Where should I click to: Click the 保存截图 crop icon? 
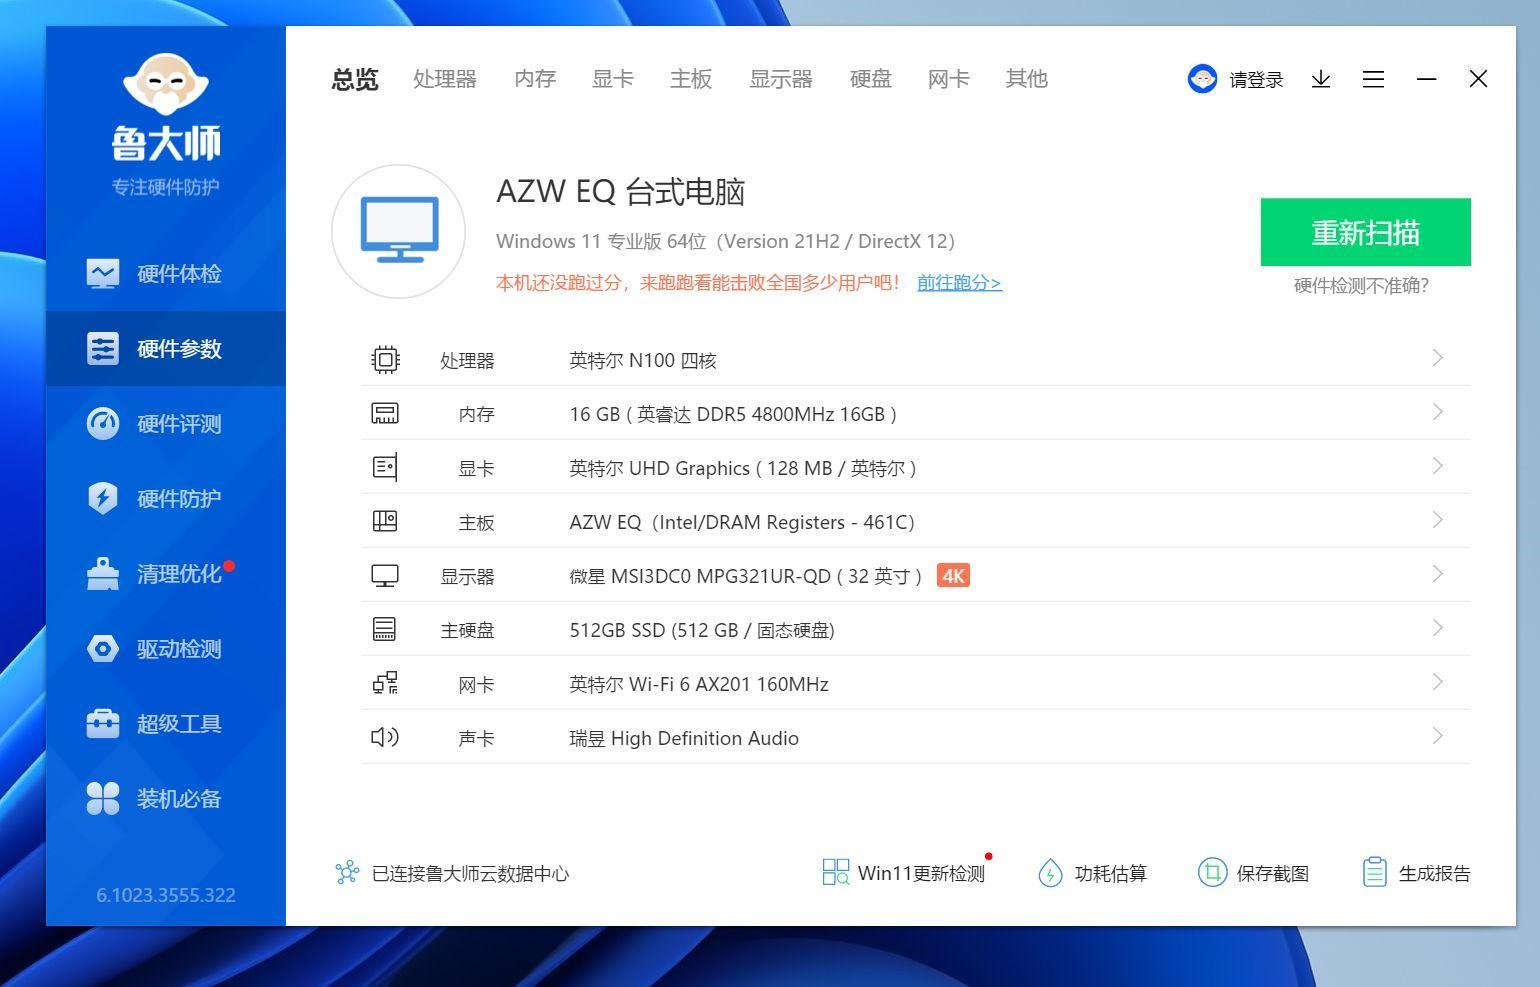pos(1212,872)
